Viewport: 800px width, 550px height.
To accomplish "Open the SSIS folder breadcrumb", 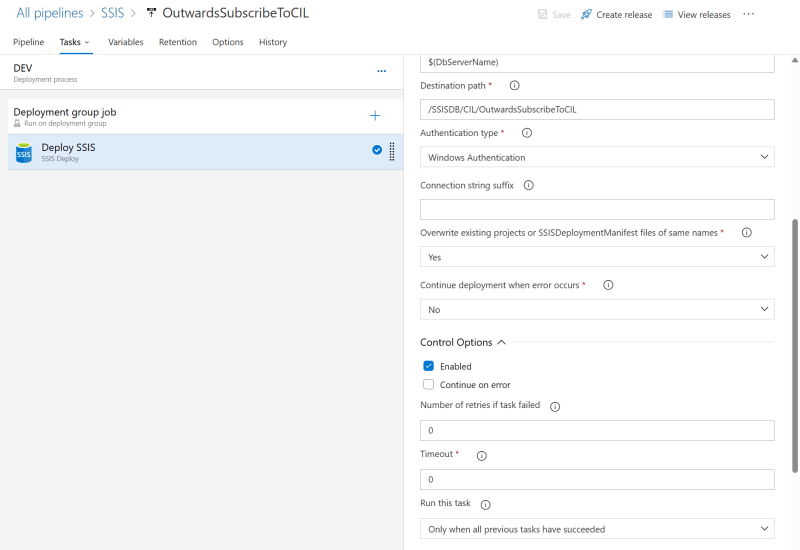I will [x=112, y=13].
